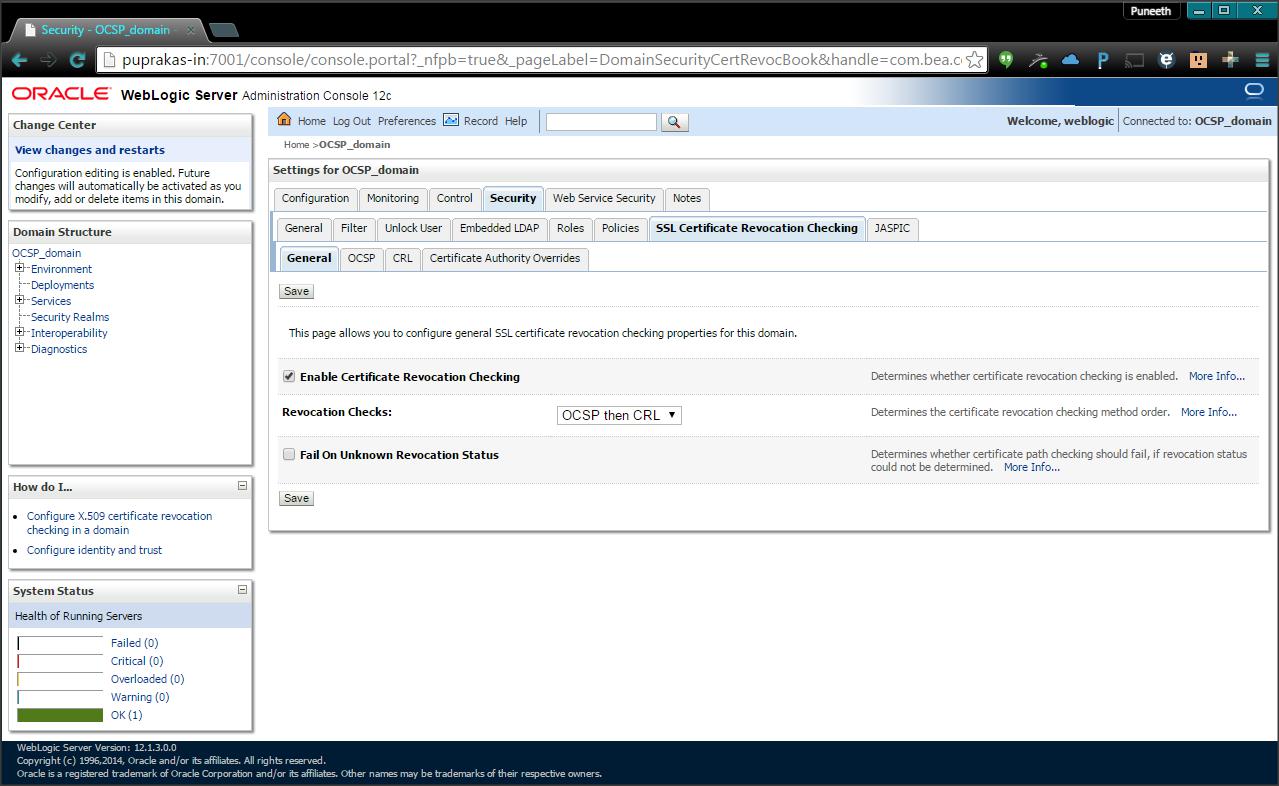
Task: Open the Unlock User sub-tab
Action: tap(414, 228)
